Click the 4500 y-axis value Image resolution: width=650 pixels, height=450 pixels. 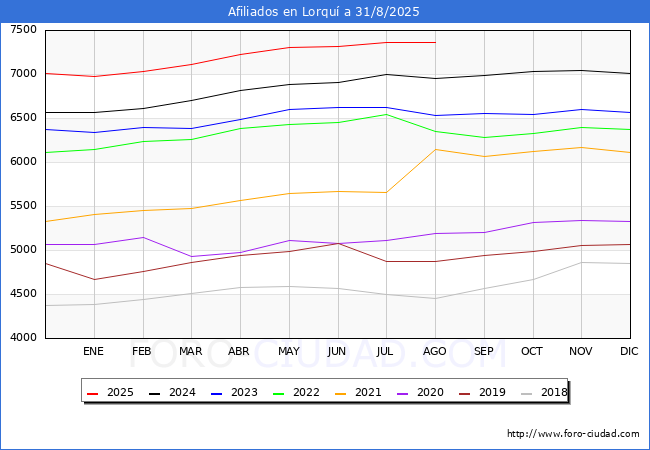coord(24,294)
